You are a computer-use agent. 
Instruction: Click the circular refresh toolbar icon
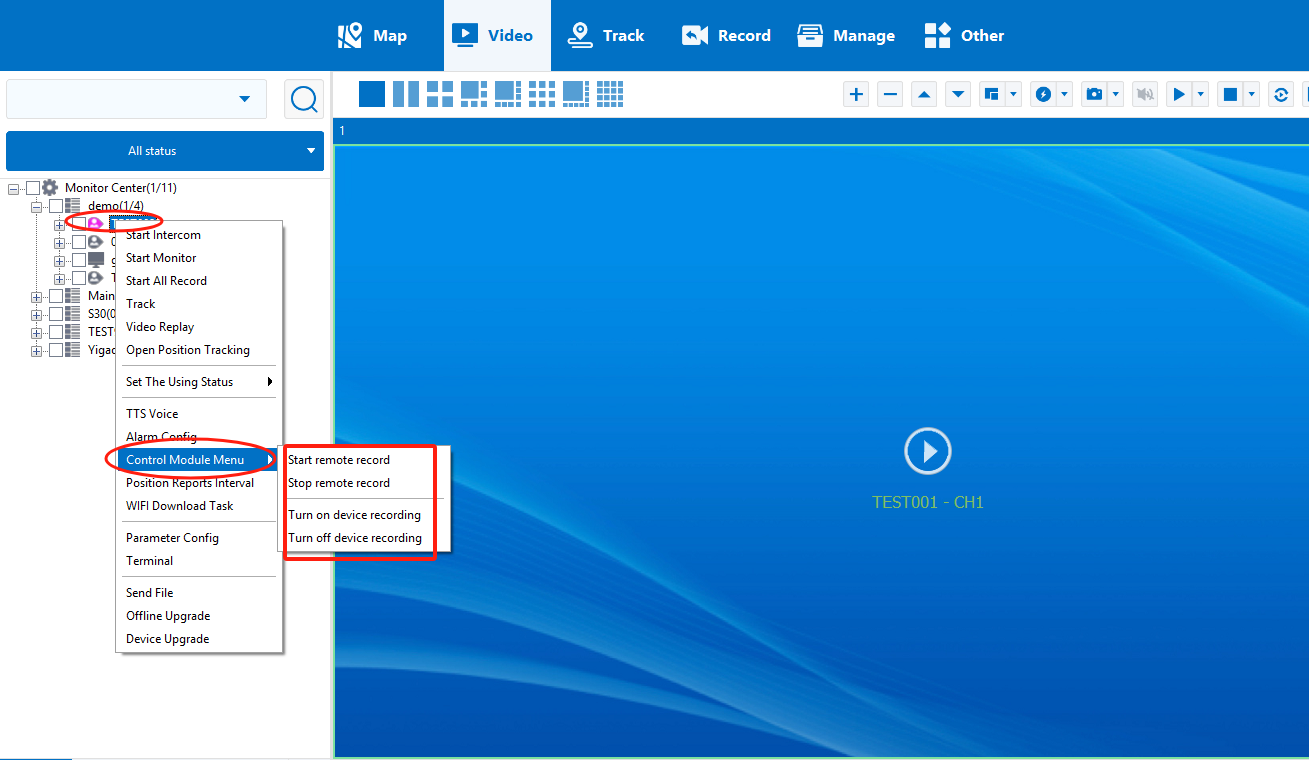1281,94
